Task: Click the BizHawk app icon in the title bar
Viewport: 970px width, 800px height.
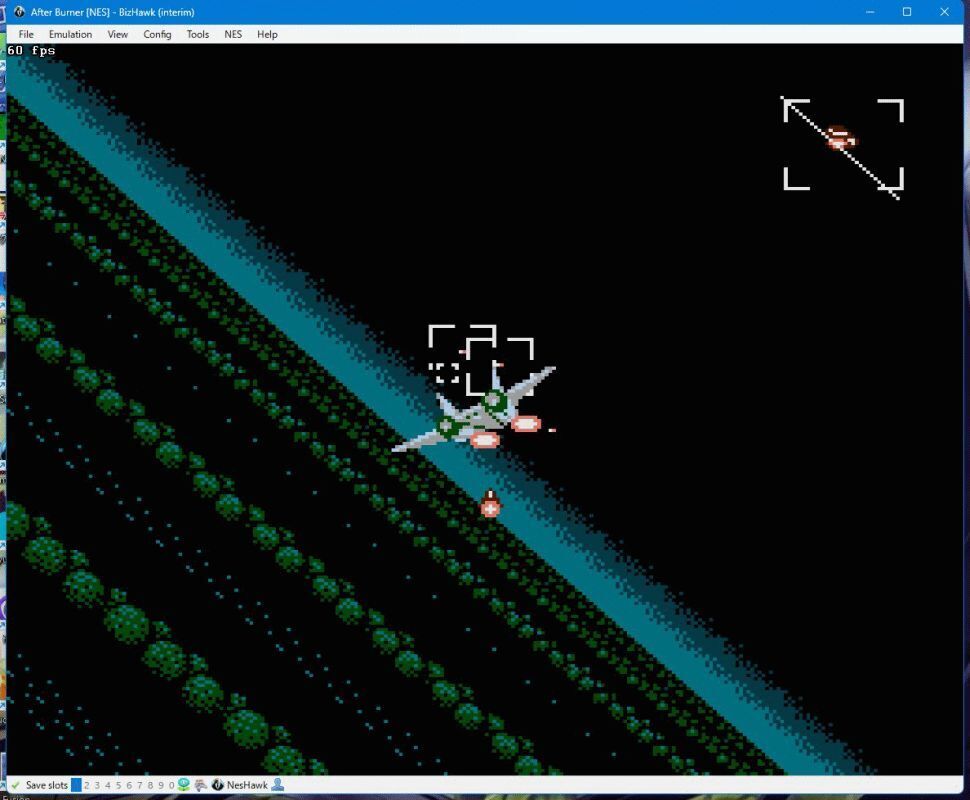Action: click(19, 12)
